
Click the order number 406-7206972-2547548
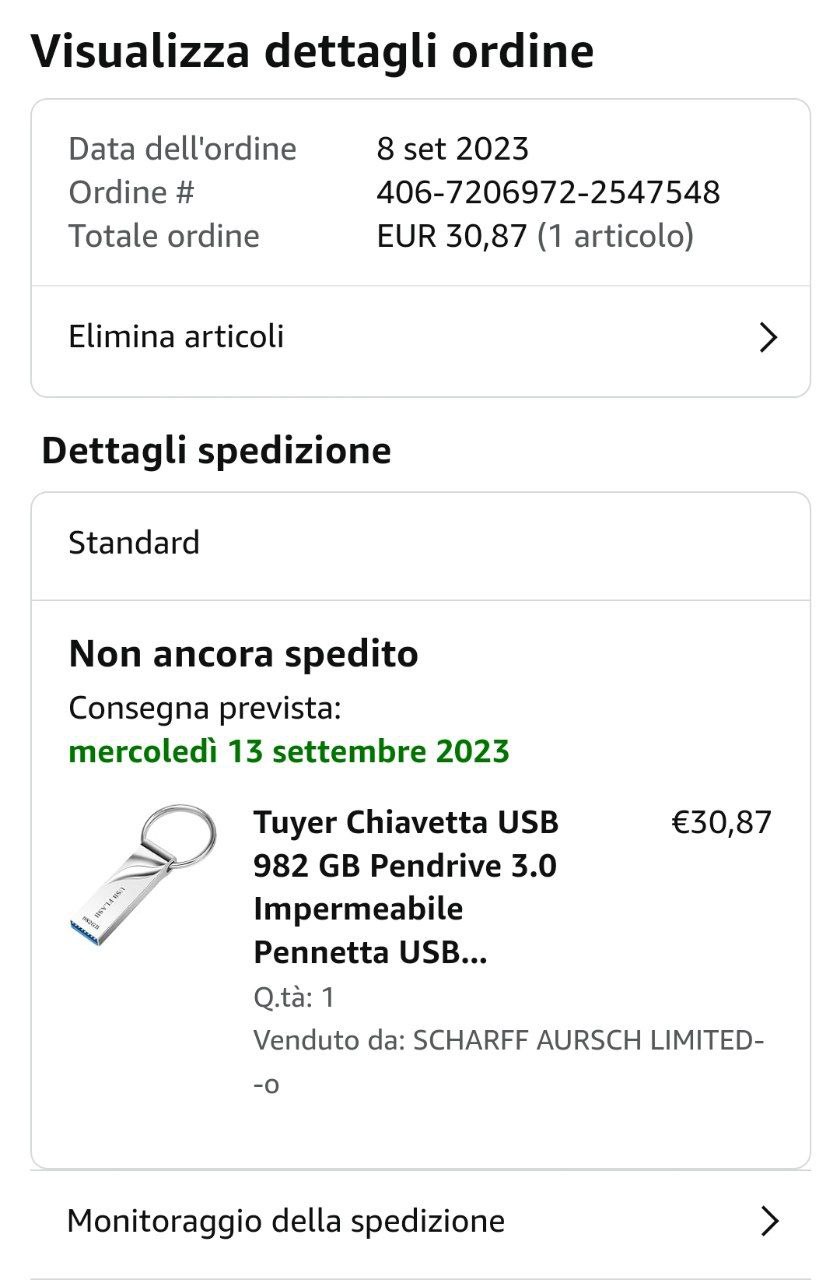click(x=548, y=192)
